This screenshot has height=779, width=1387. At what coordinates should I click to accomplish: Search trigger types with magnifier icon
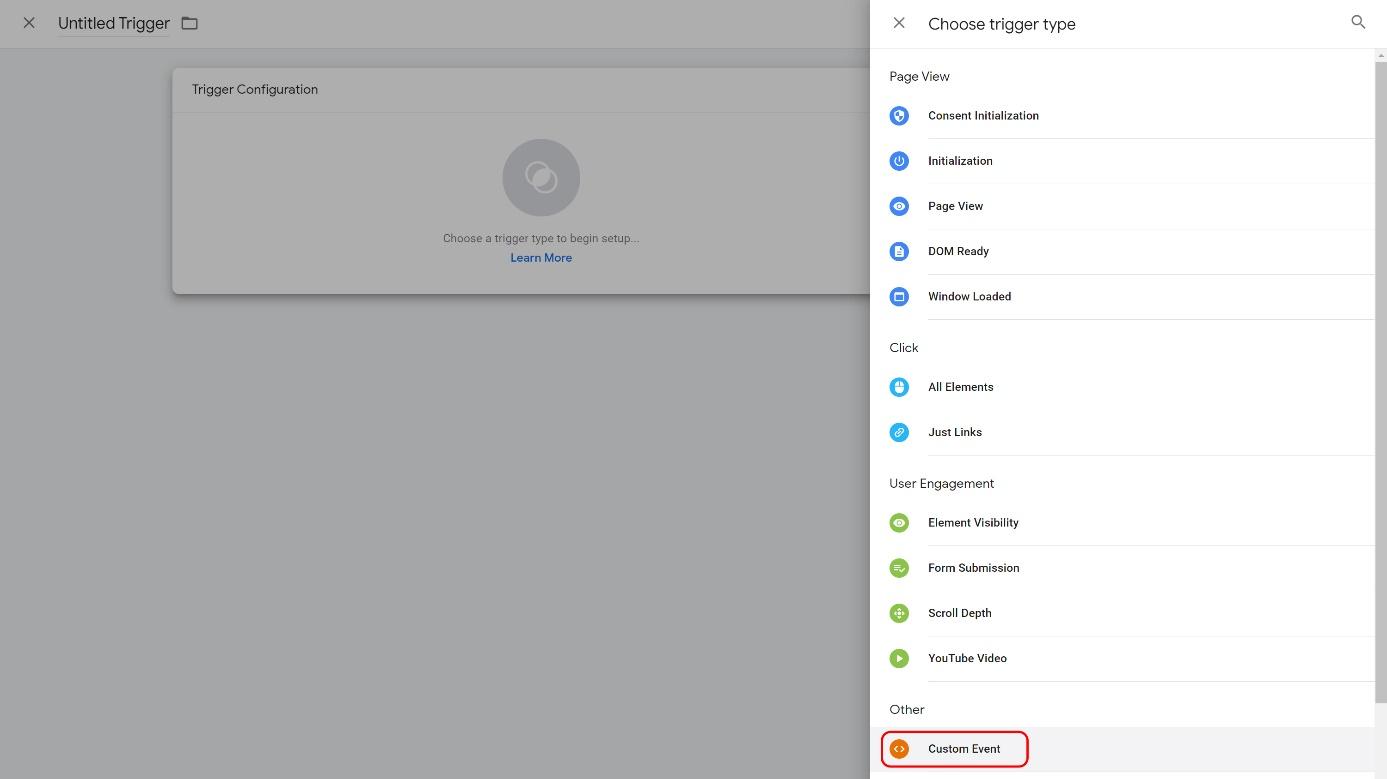coord(1357,22)
